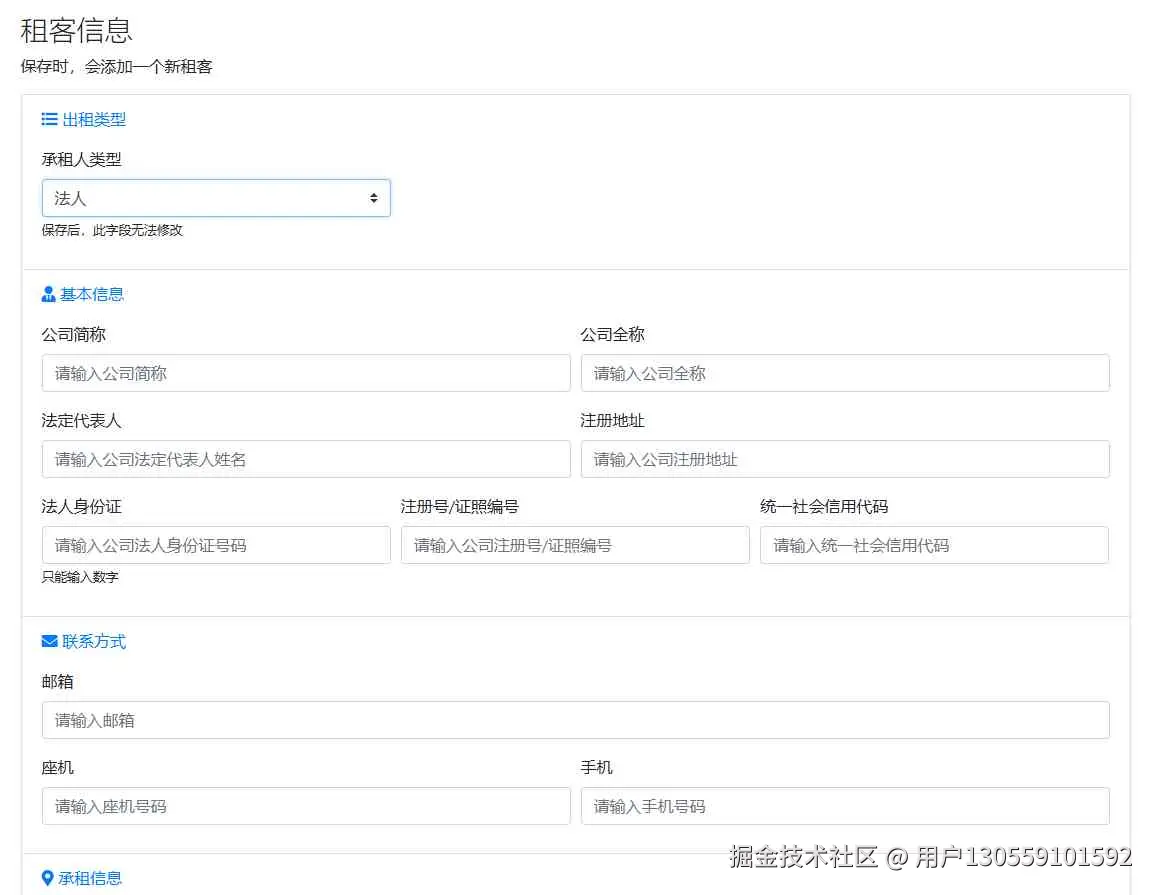Click the 座机 label

[58, 767]
